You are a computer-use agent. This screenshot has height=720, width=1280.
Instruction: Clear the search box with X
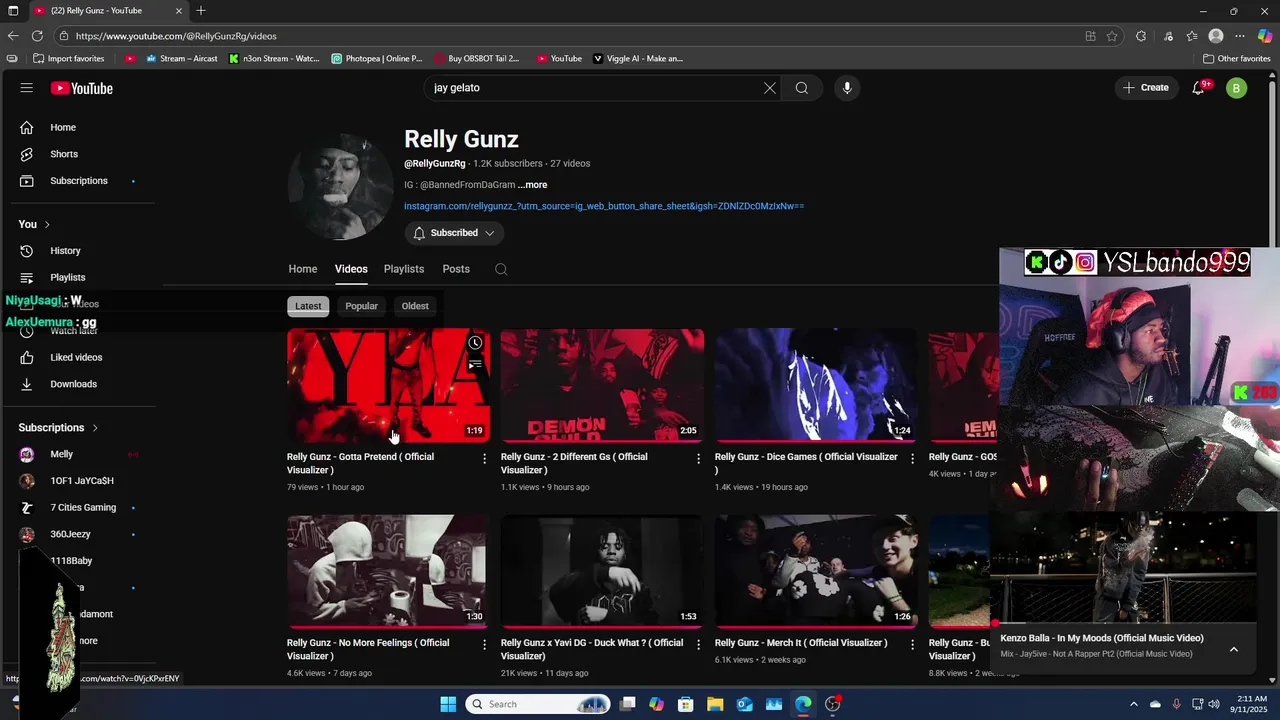[x=770, y=88]
